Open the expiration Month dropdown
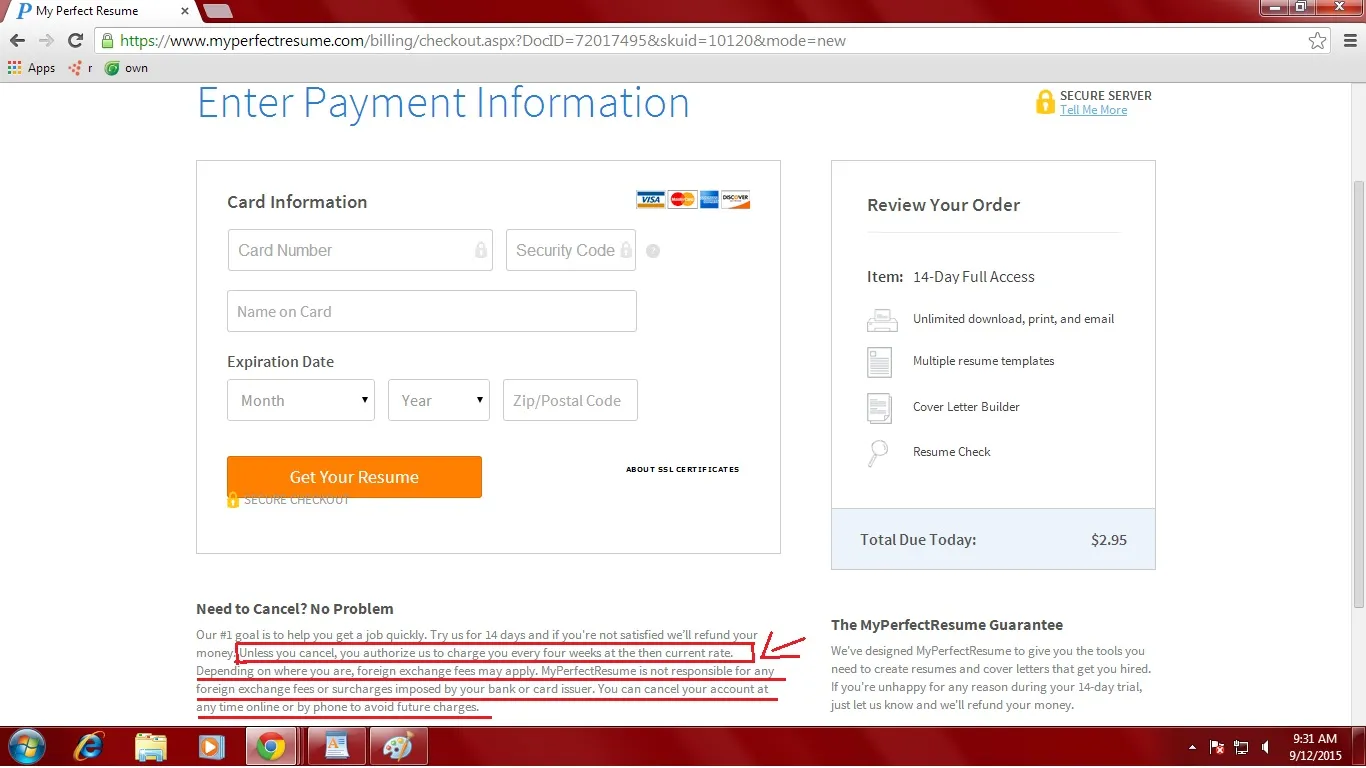Screen dimensions: 1366x768 tap(301, 400)
